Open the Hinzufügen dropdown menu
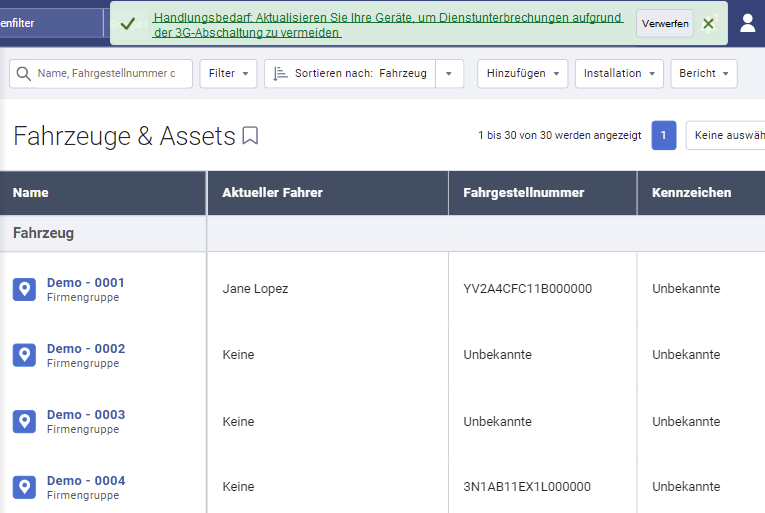This screenshot has height=513, width=765. (x=522, y=74)
